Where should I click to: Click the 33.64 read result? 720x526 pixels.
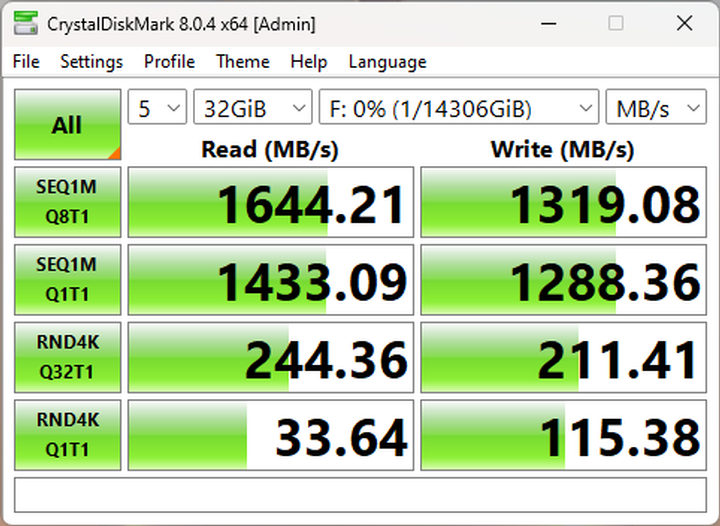270,435
